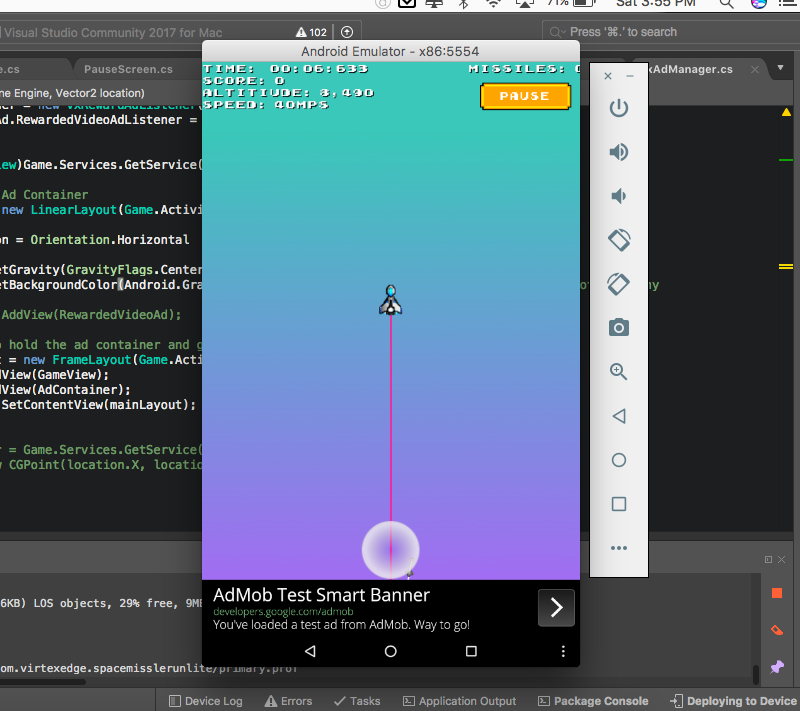Activate the emulator zoom magnifier tool

click(619, 371)
